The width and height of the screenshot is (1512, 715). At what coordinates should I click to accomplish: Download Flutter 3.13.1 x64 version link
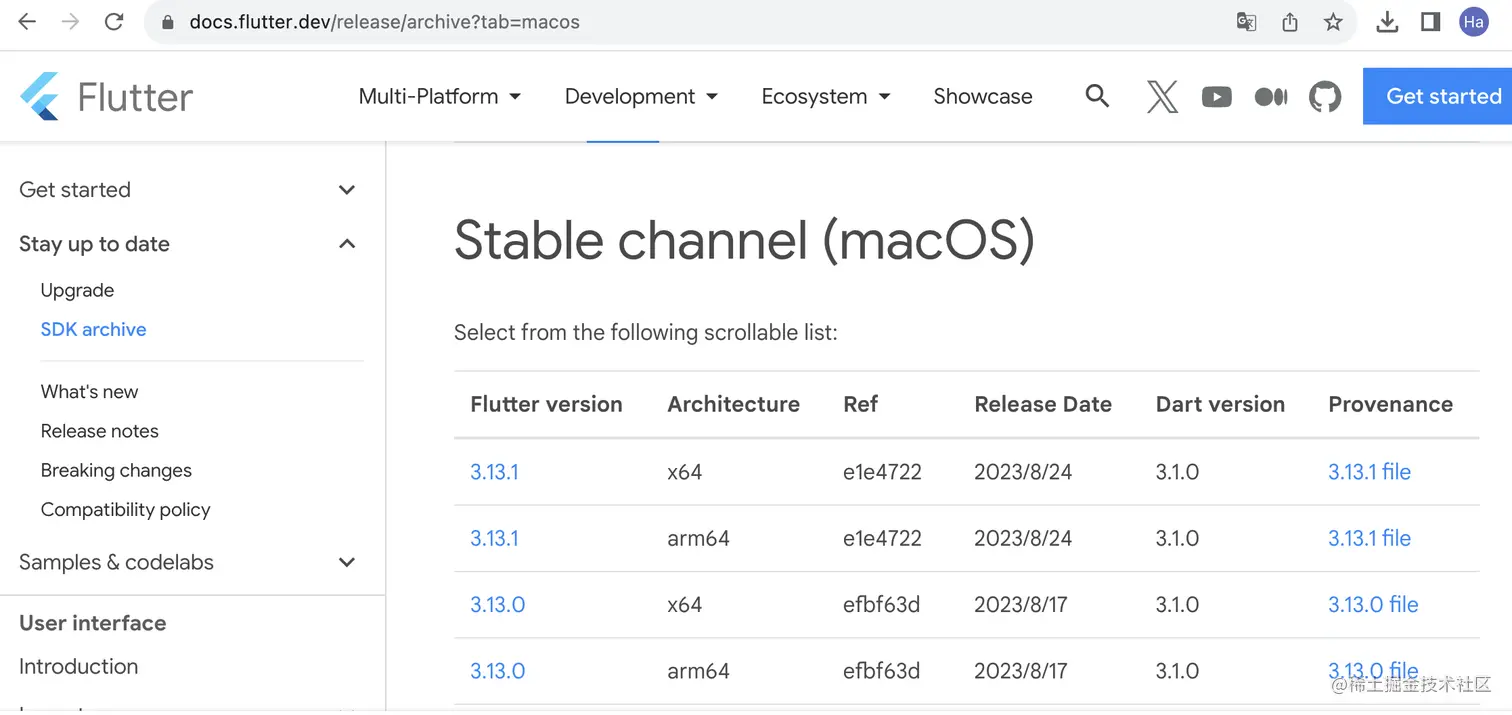[x=494, y=472]
